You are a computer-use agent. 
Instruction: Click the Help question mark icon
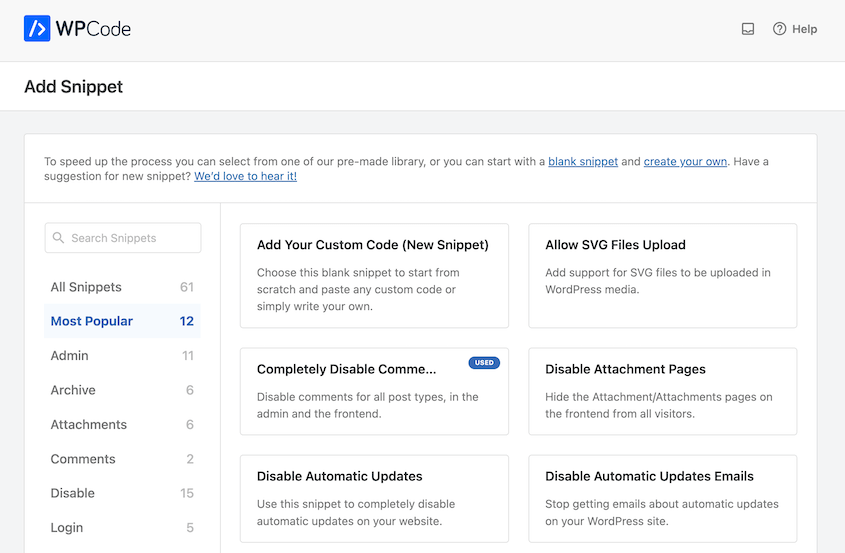780,29
